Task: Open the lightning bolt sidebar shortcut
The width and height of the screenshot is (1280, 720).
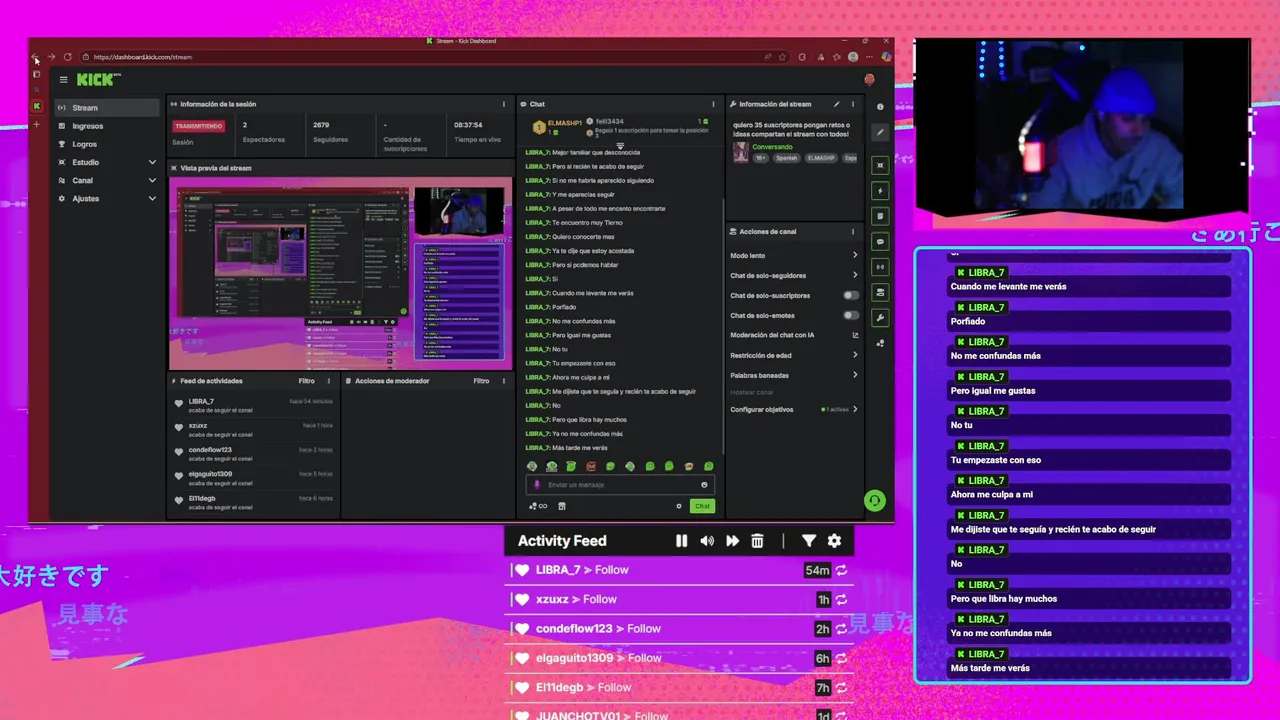Action: coord(880,190)
